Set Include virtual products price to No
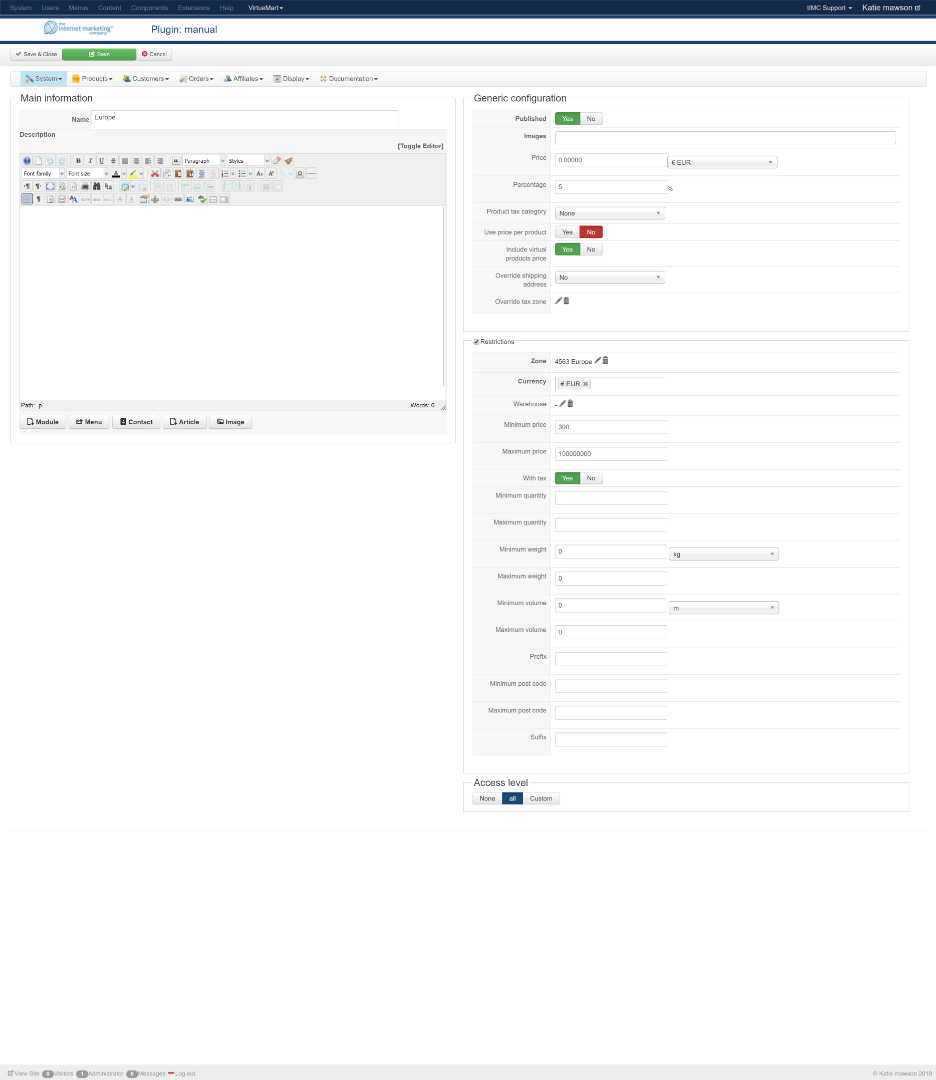The width and height of the screenshot is (936, 1080). click(591, 249)
